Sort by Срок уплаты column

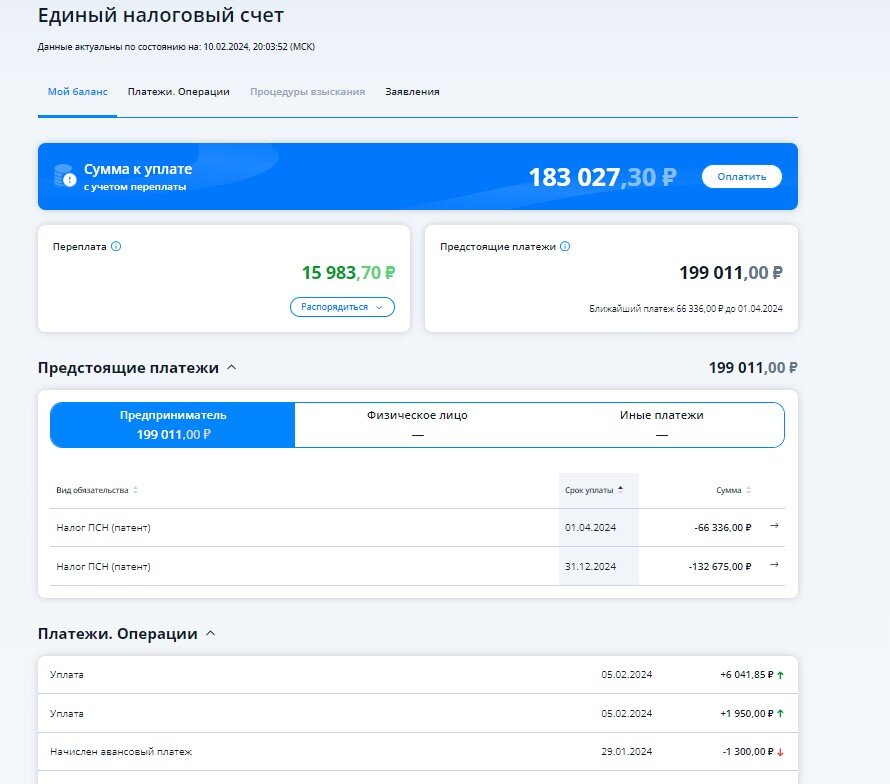point(594,490)
